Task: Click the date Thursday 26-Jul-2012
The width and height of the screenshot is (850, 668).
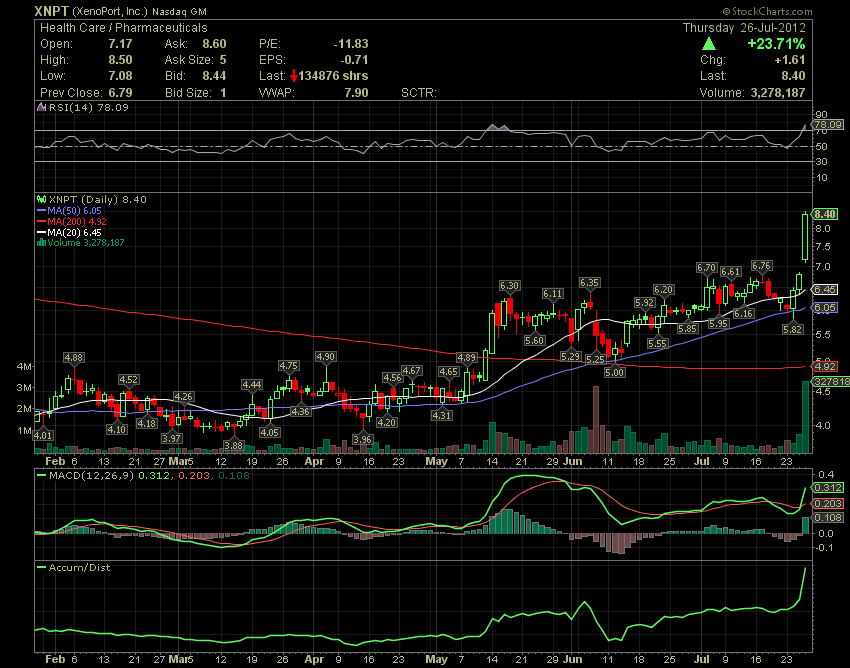Action: [x=744, y=28]
